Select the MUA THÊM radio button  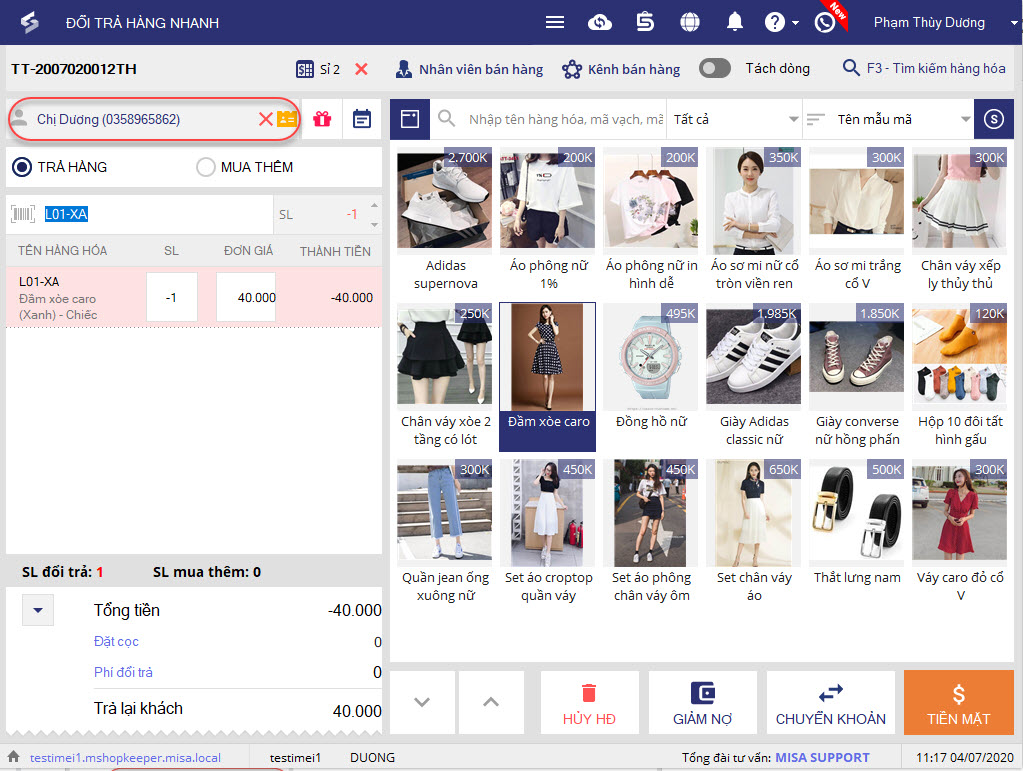pyautogui.click(x=206, y=167)
